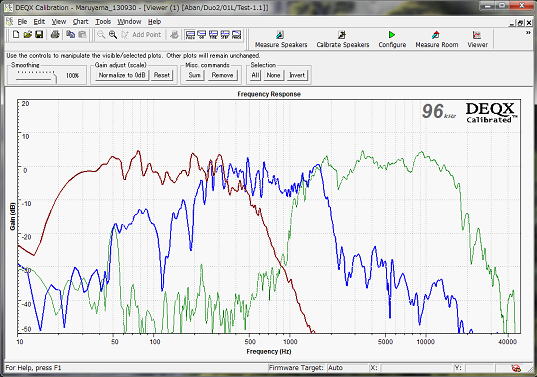
Task: Open the Chart menu
Action: click(80, 22)
